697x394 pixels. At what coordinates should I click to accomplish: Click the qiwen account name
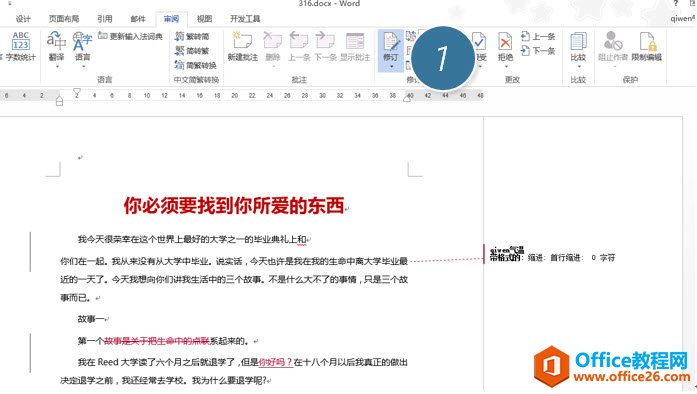pyautogui.click(x=682, y=19)
